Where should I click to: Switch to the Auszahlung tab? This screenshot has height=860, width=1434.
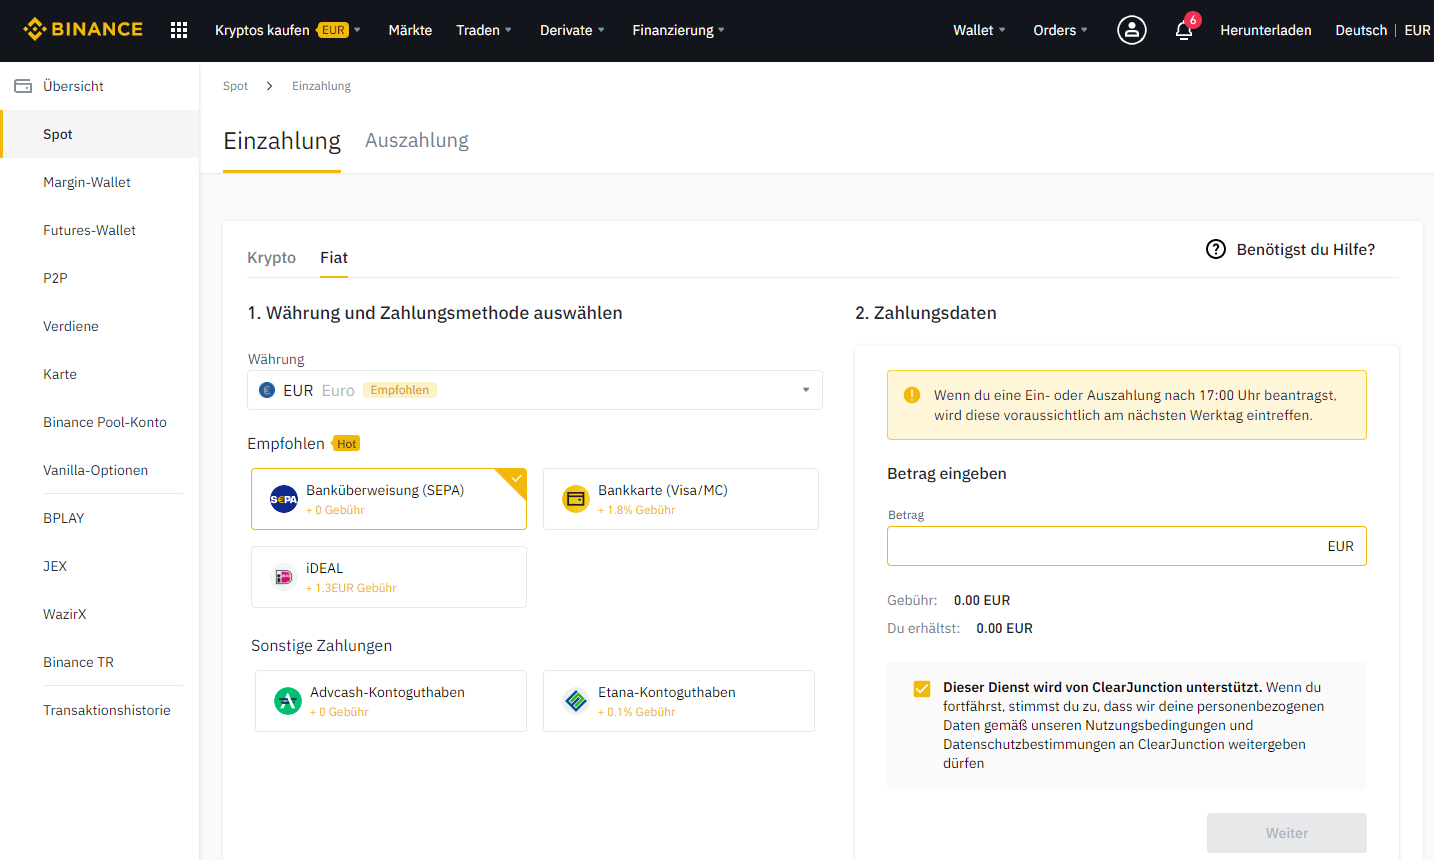pyautogui.click(x=417, y=140)
